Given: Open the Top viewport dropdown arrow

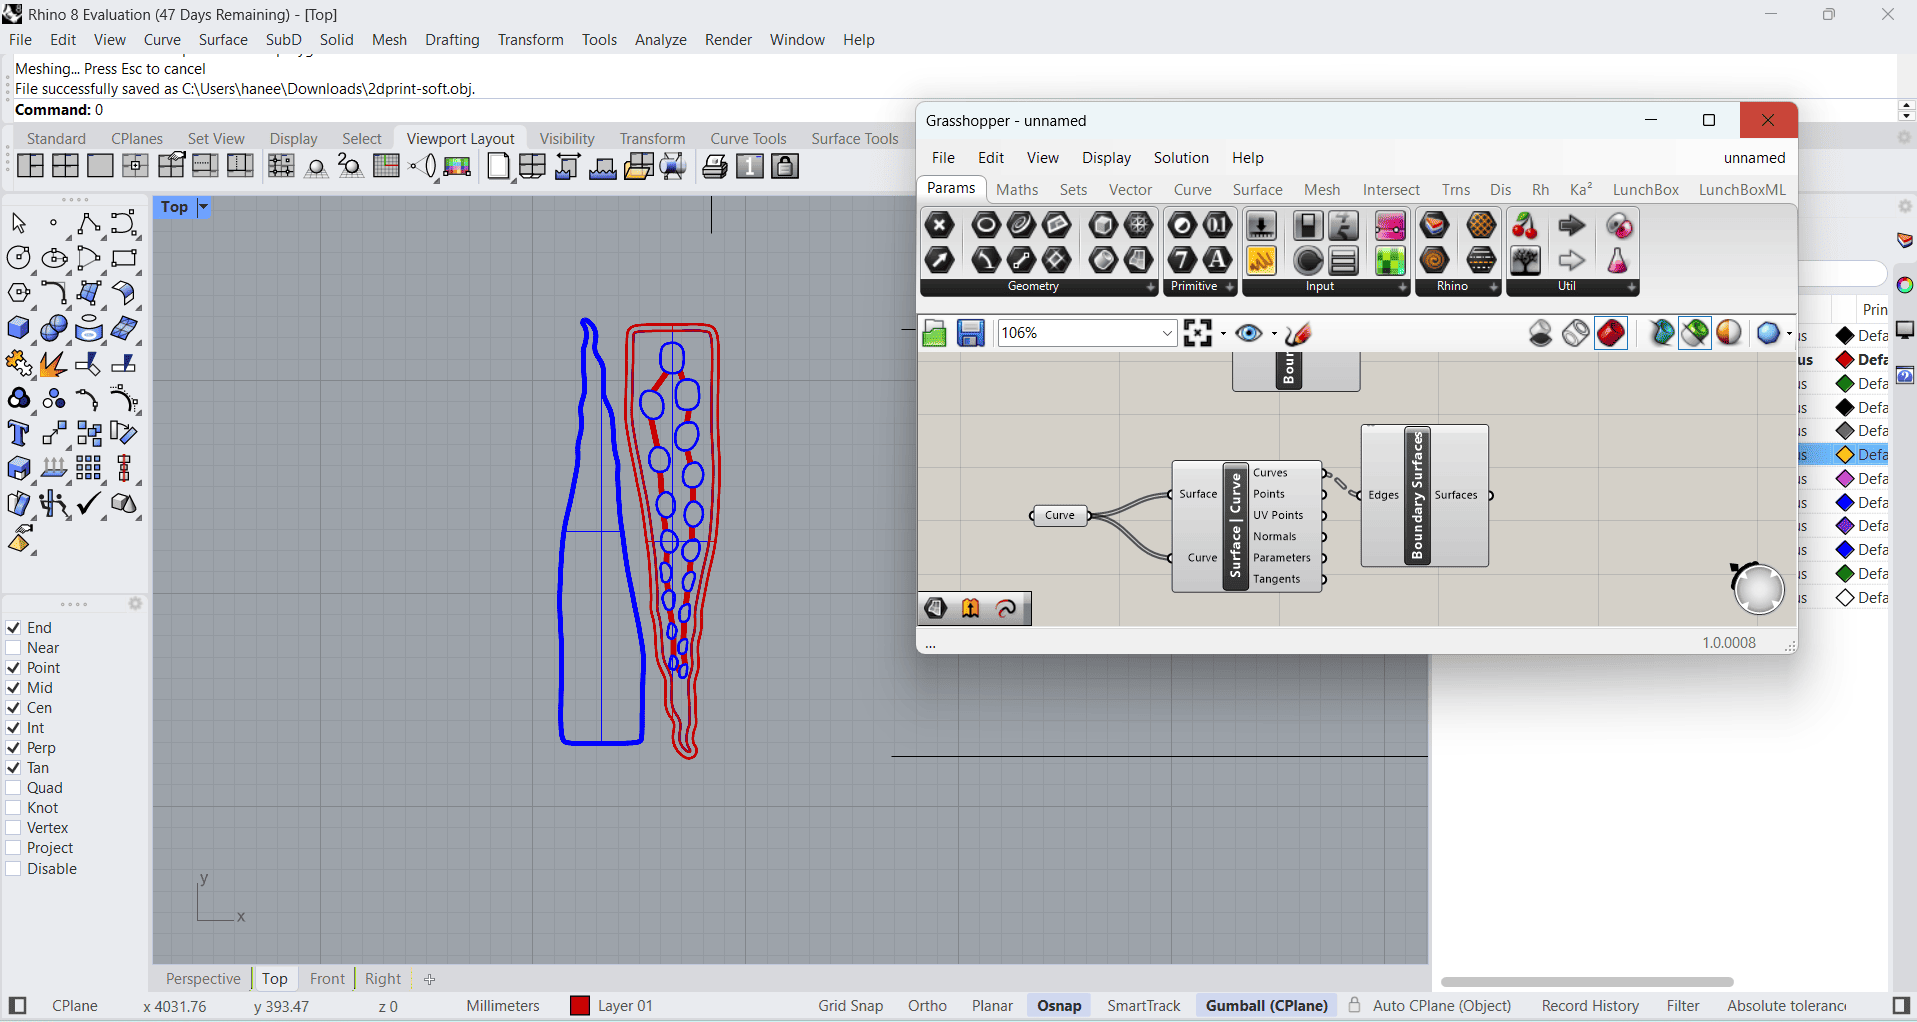Looking at the screenshot, I should [203, 207].
